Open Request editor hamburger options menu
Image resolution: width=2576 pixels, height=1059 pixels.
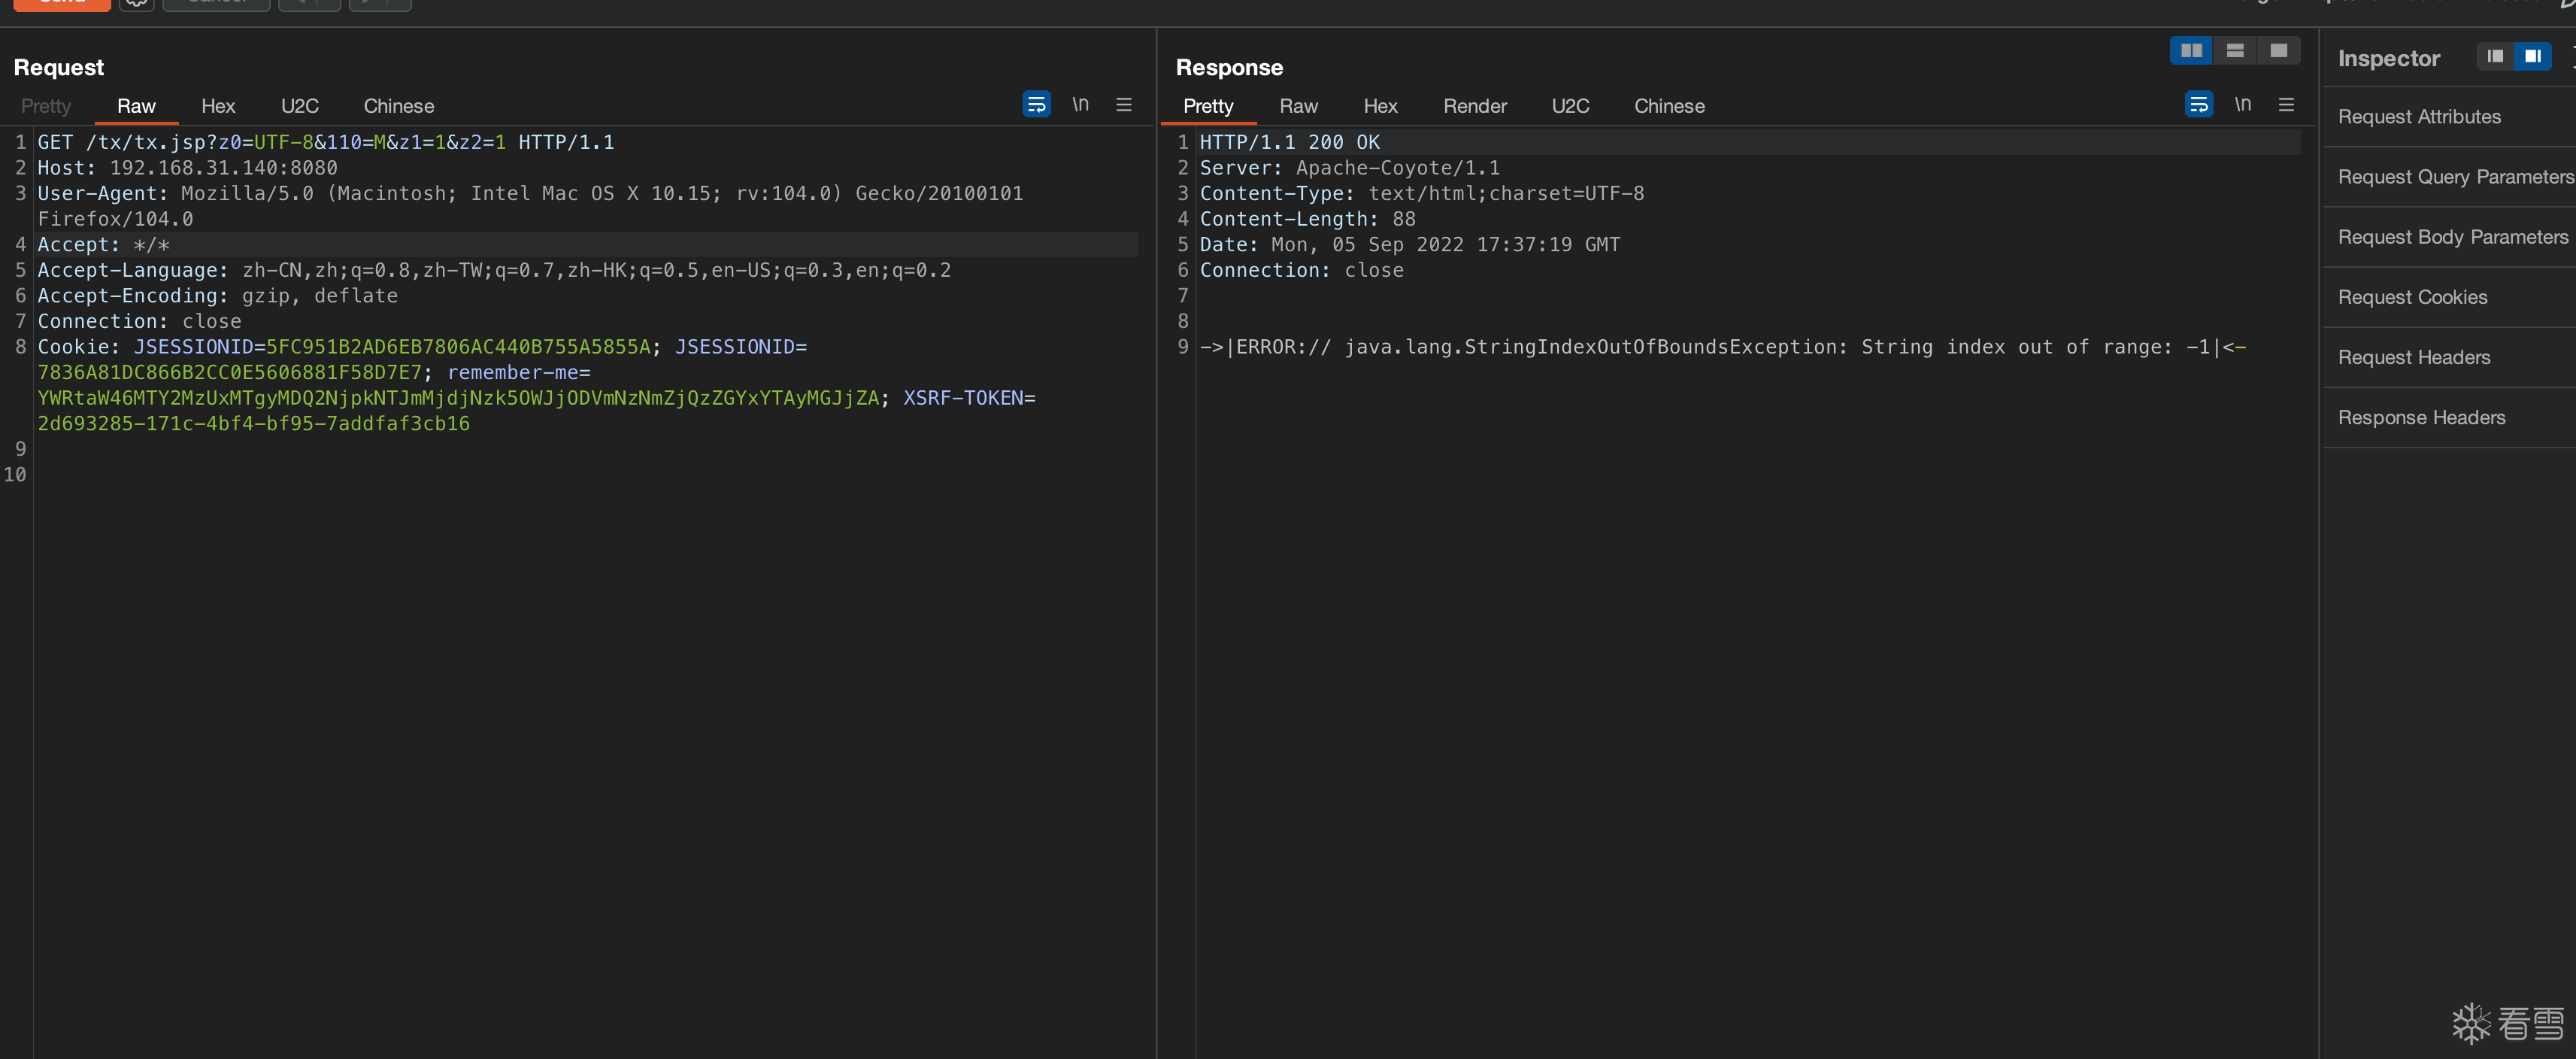pyautogui.click(x=1123, y=104)
